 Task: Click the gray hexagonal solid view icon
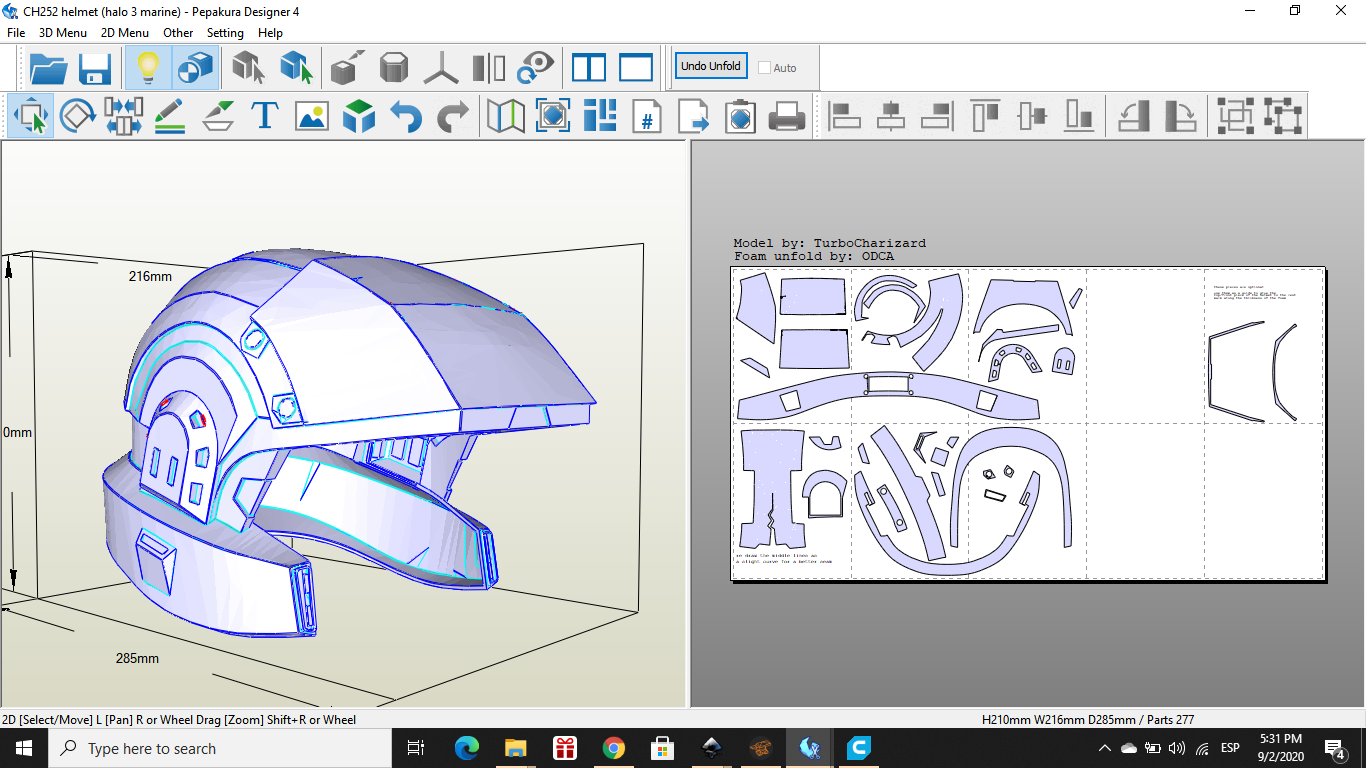[x=394, y=68]
